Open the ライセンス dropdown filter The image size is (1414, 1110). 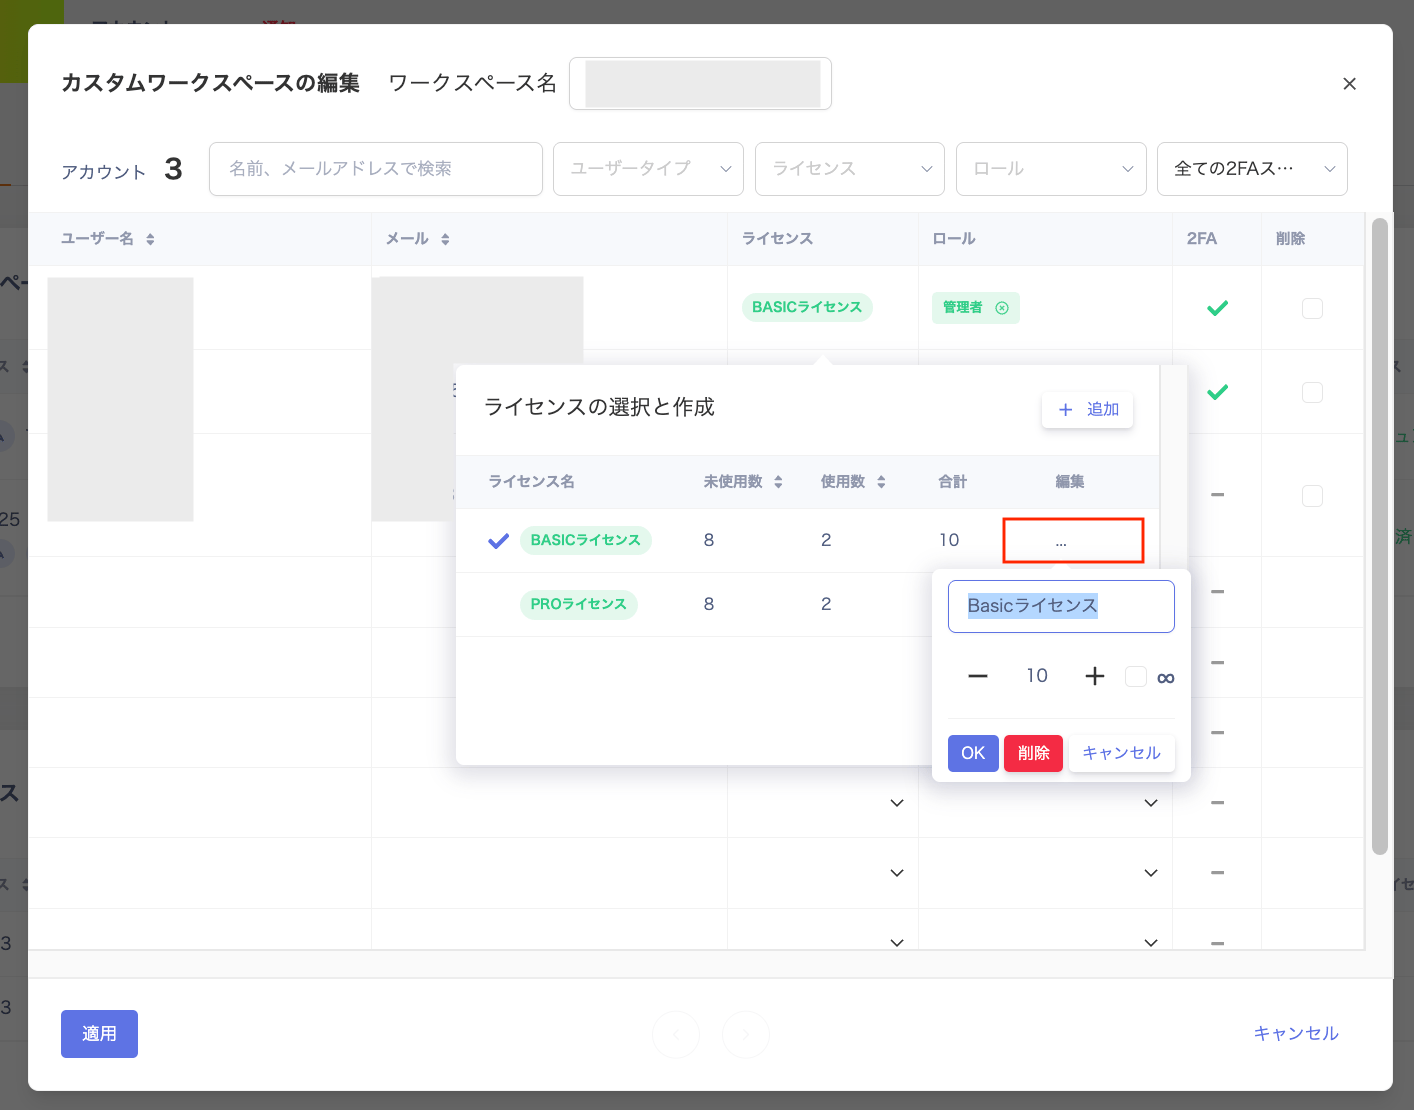pos(850,169)
